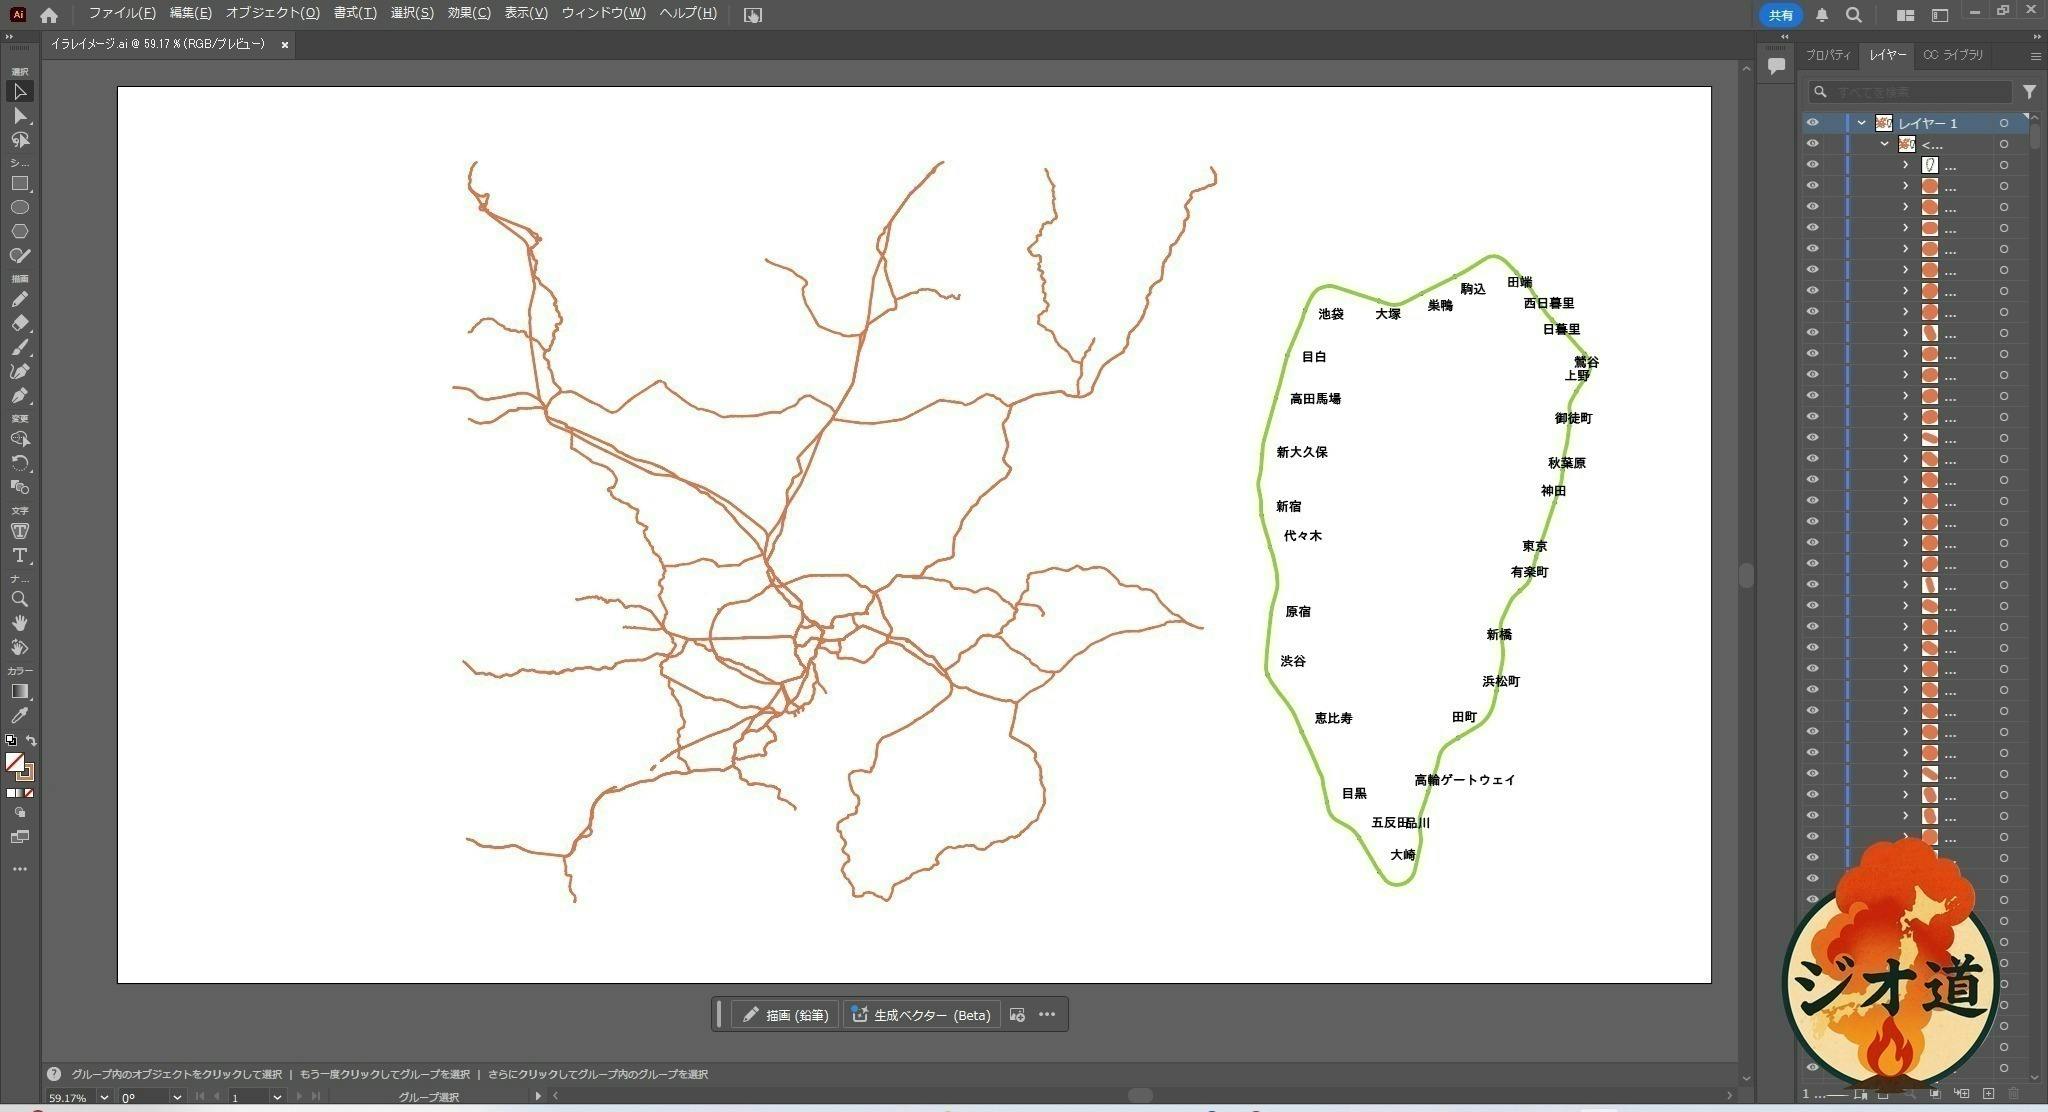Hide レイヤー 1 with its eye icon
2048x1112 pixels.
coord(1812,123)
